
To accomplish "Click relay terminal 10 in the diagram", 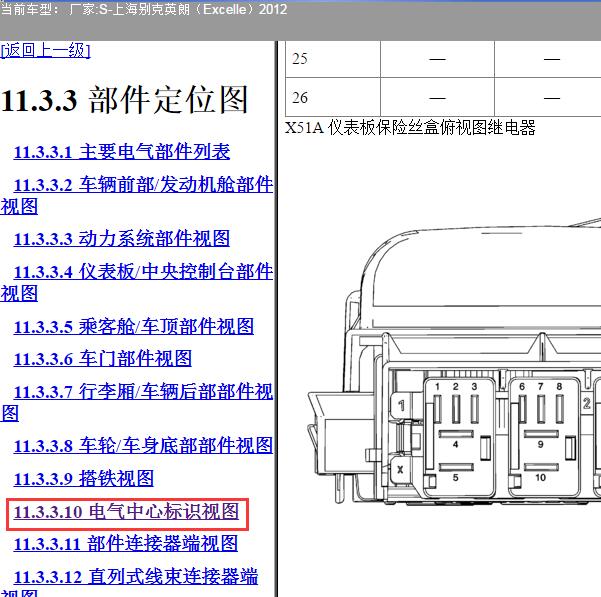I will coord(540,477).
